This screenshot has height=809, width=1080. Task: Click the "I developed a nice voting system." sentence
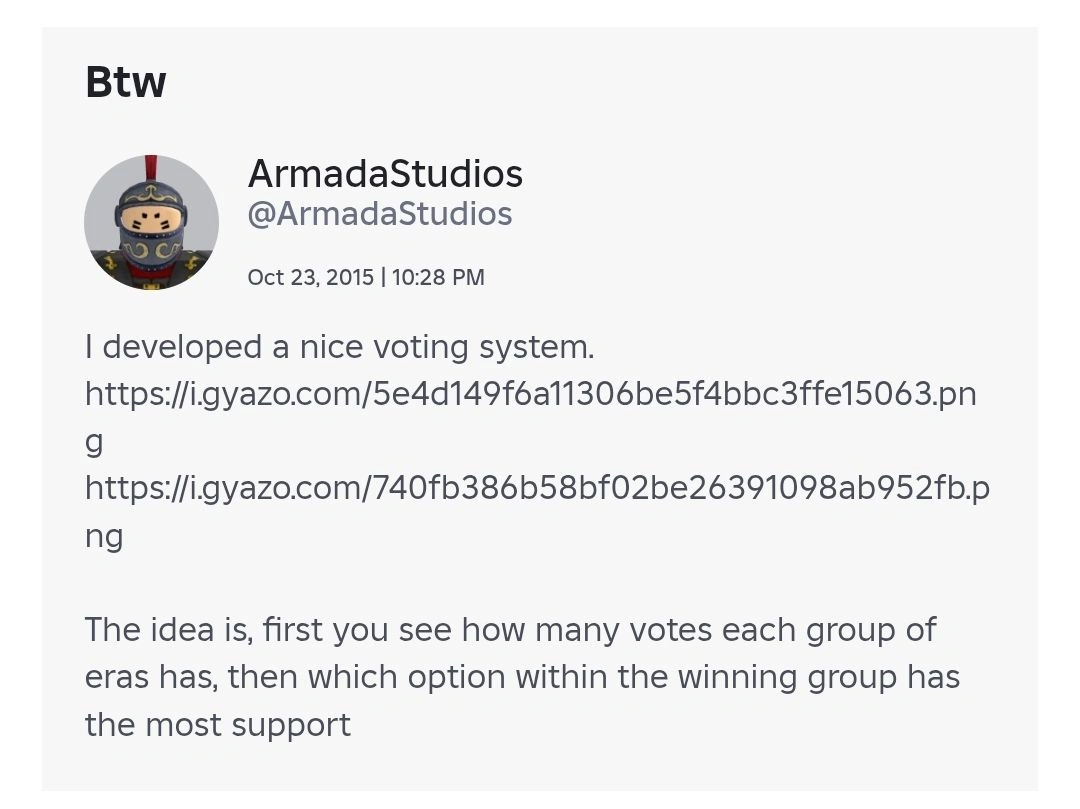[x=340, y=347]
